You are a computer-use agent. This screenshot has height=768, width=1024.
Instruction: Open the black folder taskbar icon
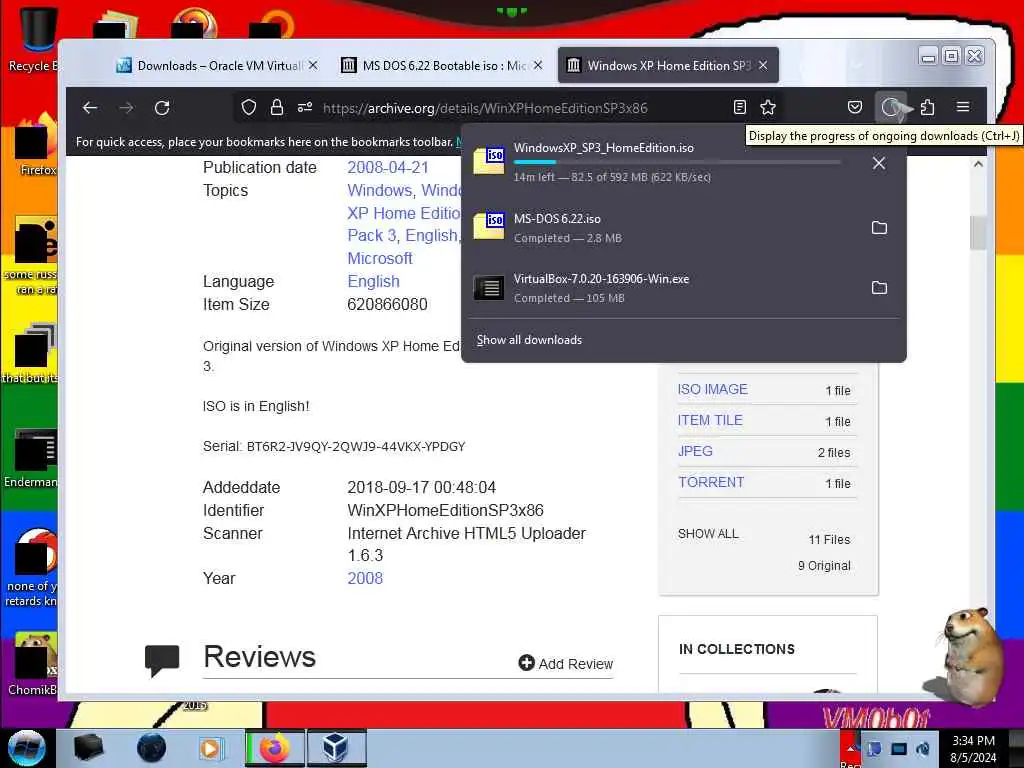(89, 748)
